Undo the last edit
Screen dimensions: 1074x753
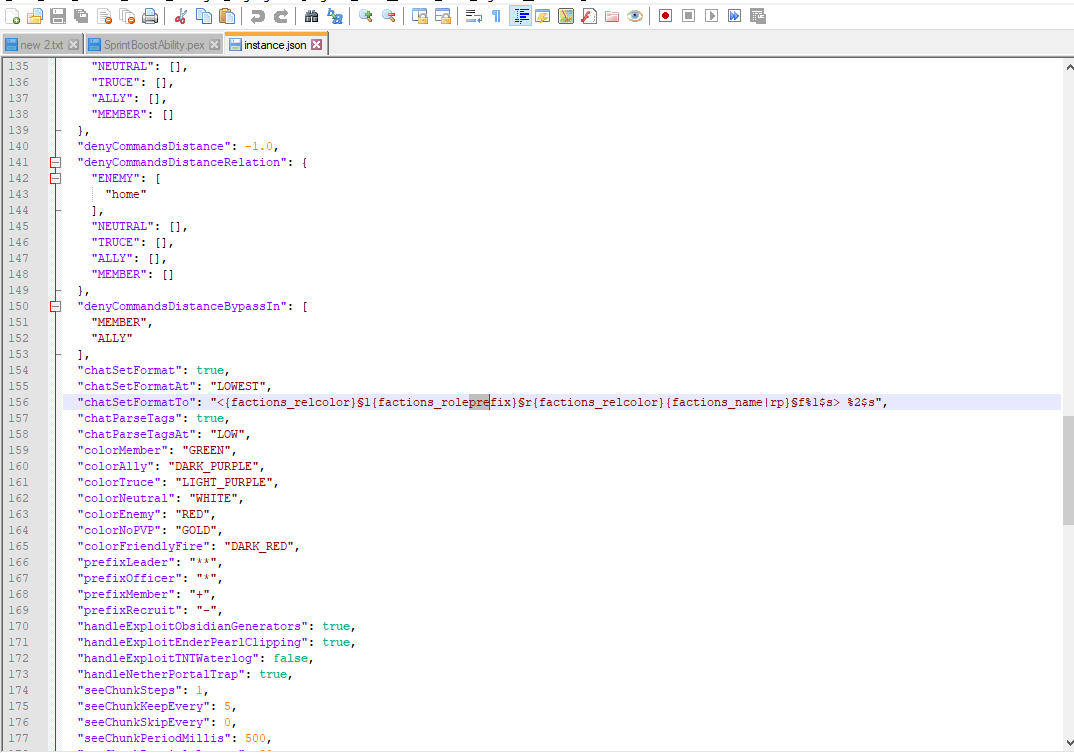pyautogui.click(x=258, y=16)
